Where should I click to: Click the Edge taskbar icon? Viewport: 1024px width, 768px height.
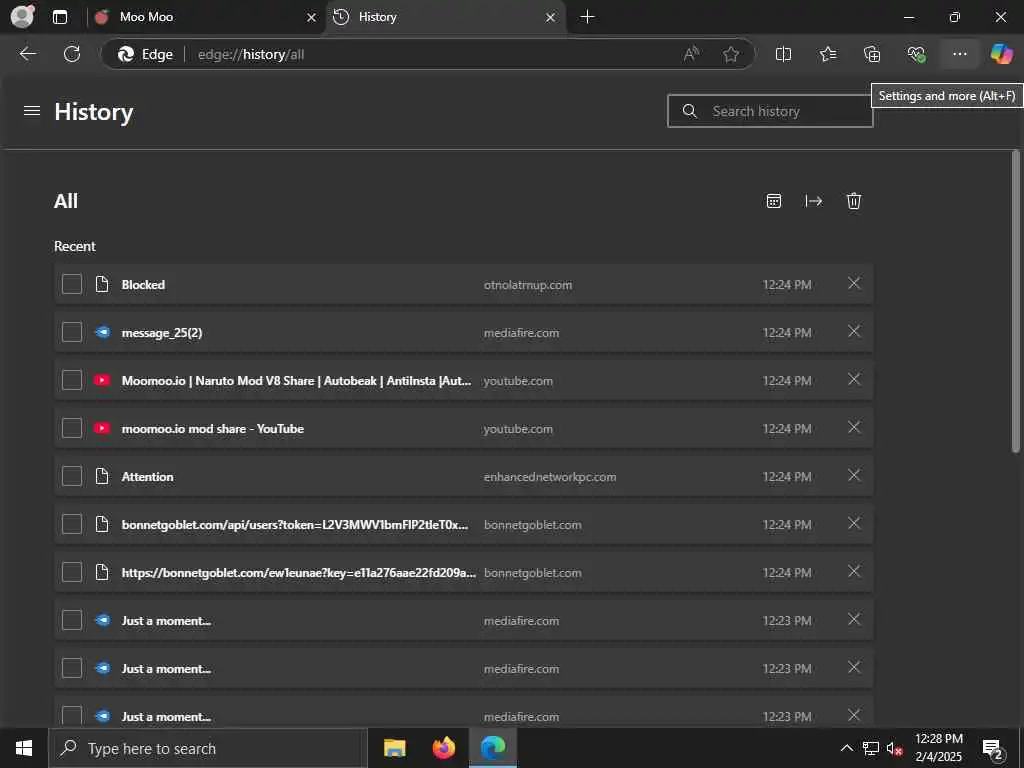(493, 748)
